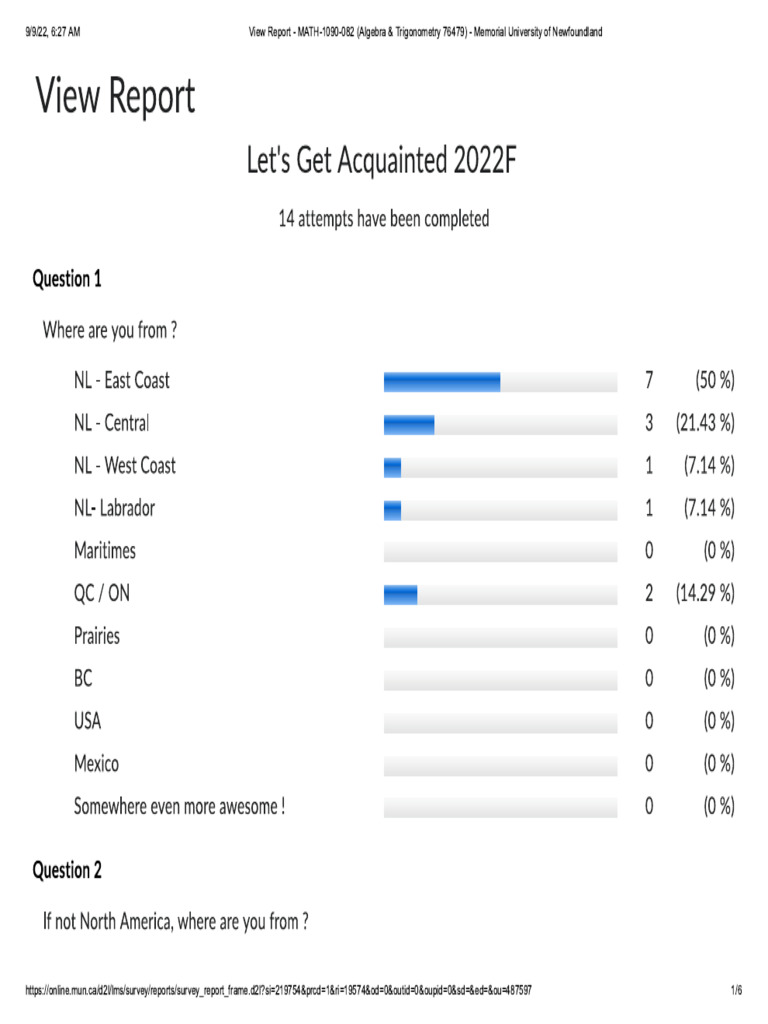This screenshot has width=768, height=1024.
Task: Click the page header document title
Action: (424, 33)
